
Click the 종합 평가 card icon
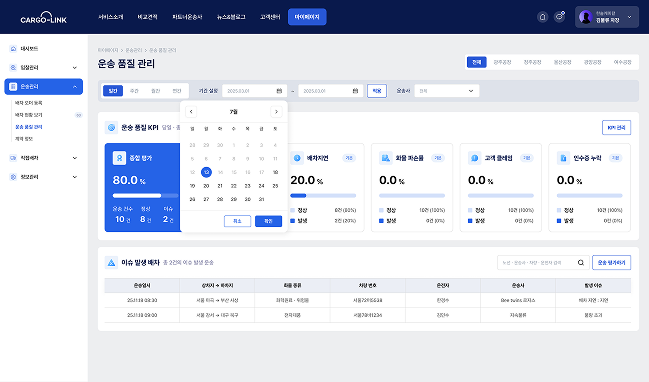click(119, 158)
